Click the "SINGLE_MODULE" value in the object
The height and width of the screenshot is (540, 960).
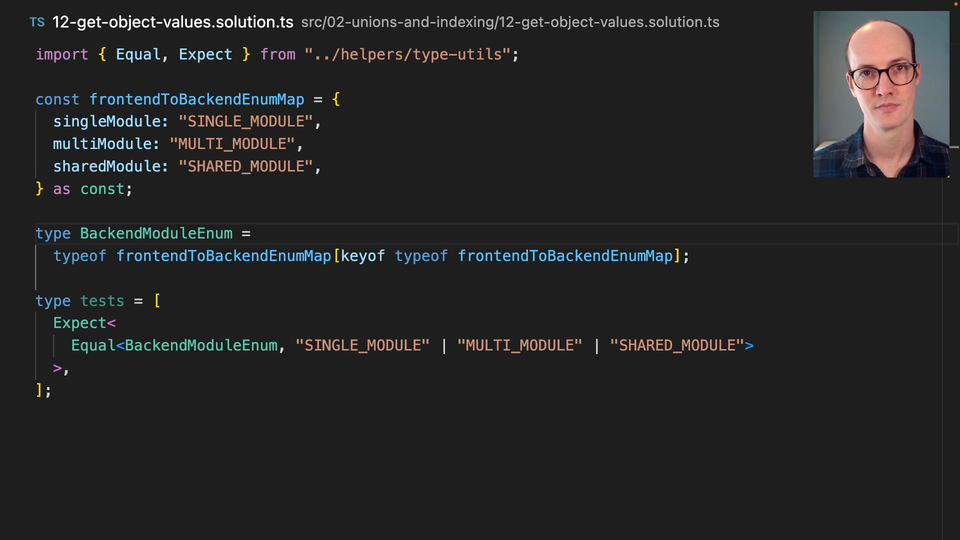click(x=249, y=122)
